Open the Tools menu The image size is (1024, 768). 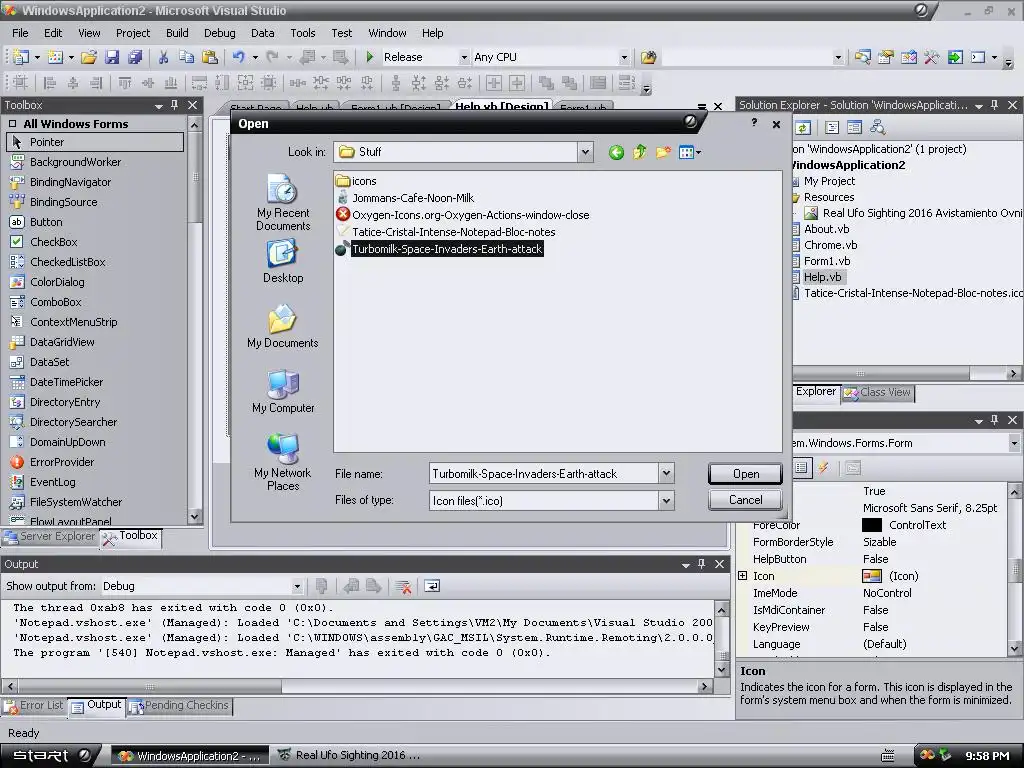(302, 33)
